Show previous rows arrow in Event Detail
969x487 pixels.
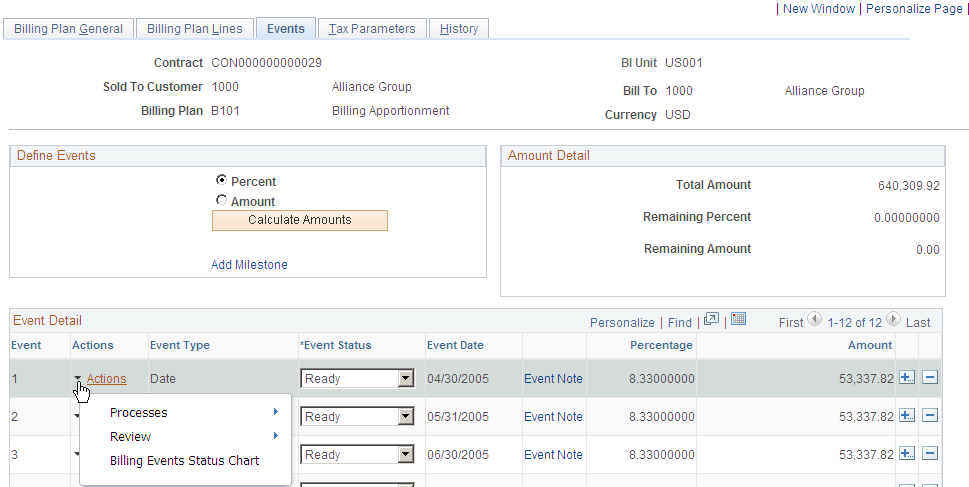tap(815, 320)
